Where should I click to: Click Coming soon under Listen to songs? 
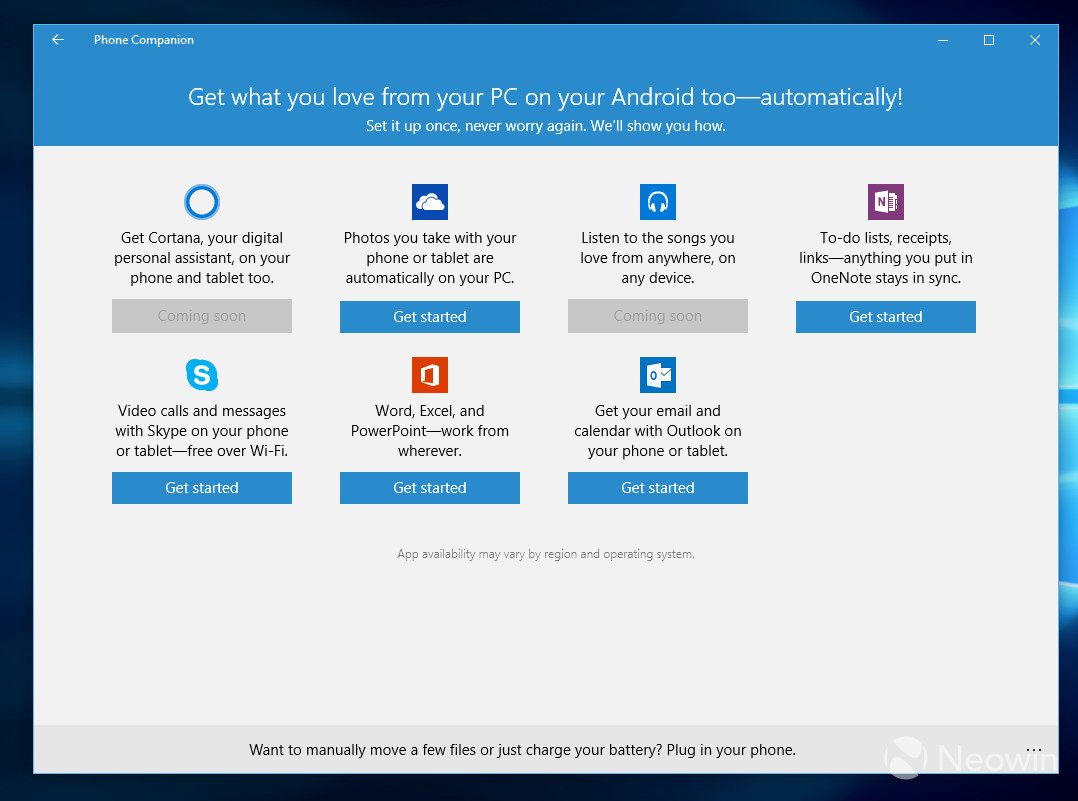[x=658, y=316]
